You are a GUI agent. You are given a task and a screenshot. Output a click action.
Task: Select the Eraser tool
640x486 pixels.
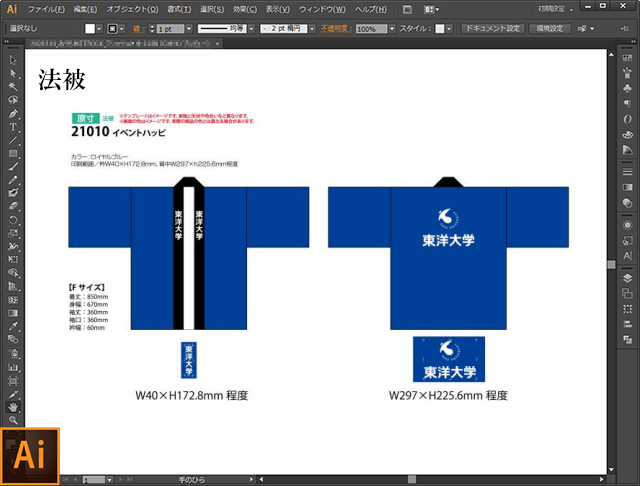(x=13, y=206)
